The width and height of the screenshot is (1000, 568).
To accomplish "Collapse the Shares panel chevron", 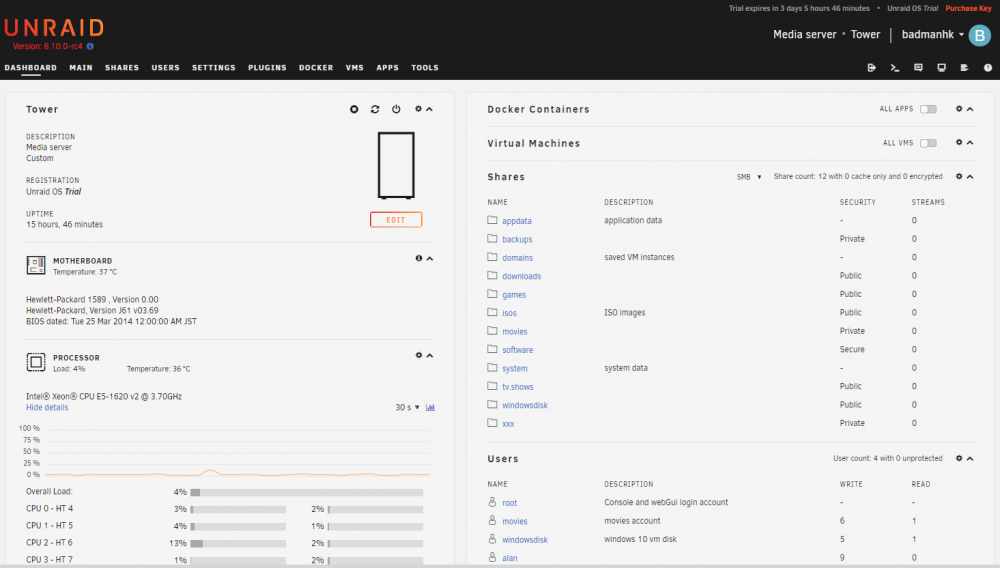I will click(970, 176).
